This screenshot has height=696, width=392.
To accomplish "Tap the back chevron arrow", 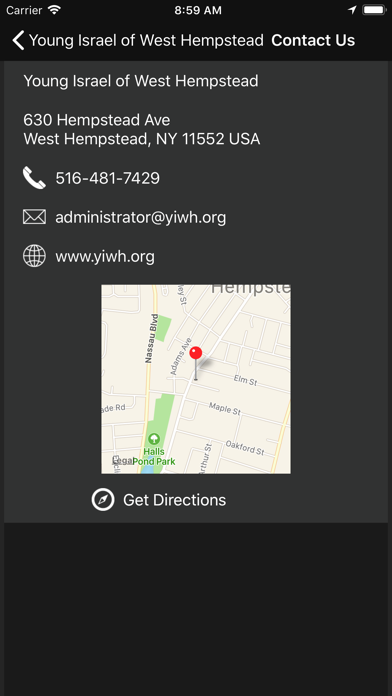I will [18, 40].
